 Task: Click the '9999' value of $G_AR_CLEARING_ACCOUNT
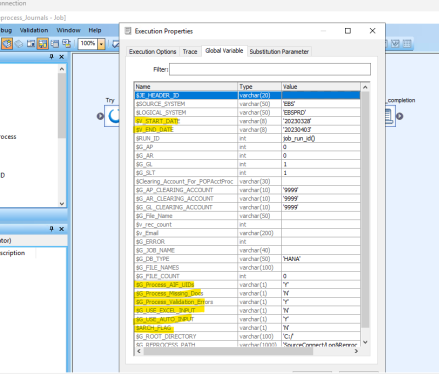coord(290,199)
